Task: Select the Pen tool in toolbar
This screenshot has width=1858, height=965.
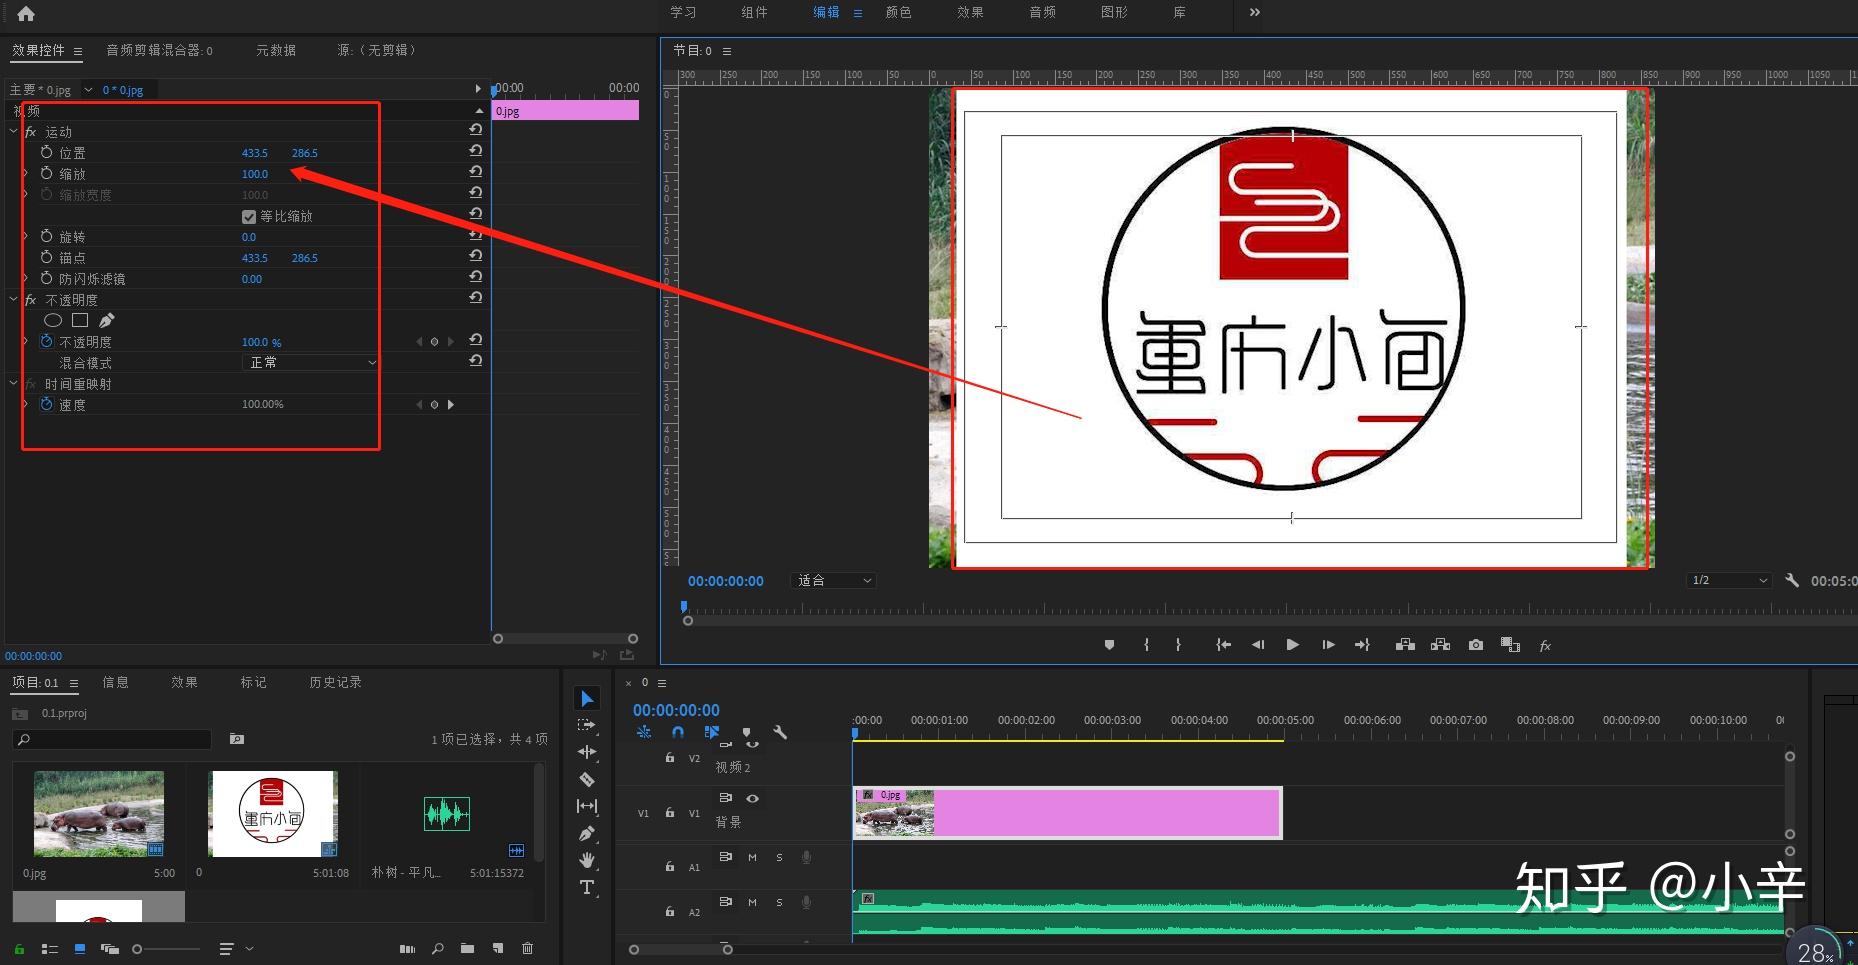Action: point(587,833)
